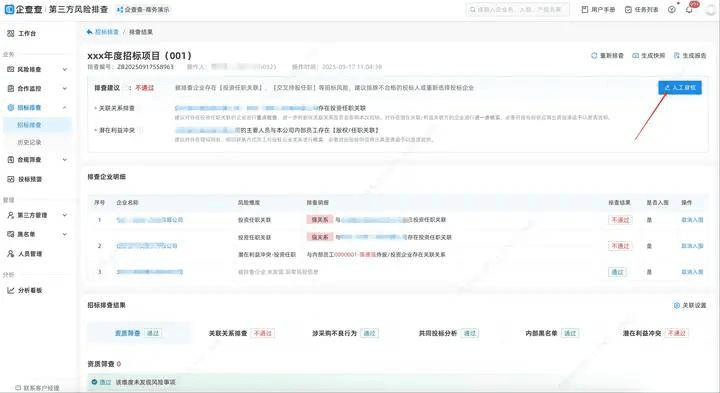Click the 潜在利益冲突-投资任职 risk dimension cell
This screenshot has height=393, width=720.
click(267, 254)
